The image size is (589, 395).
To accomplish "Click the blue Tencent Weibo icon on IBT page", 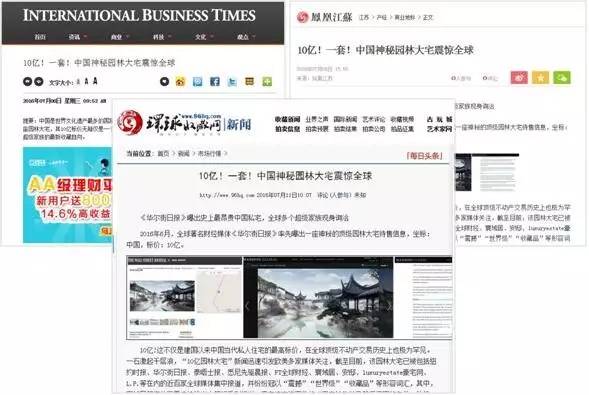I will click(x=197, y=81).
